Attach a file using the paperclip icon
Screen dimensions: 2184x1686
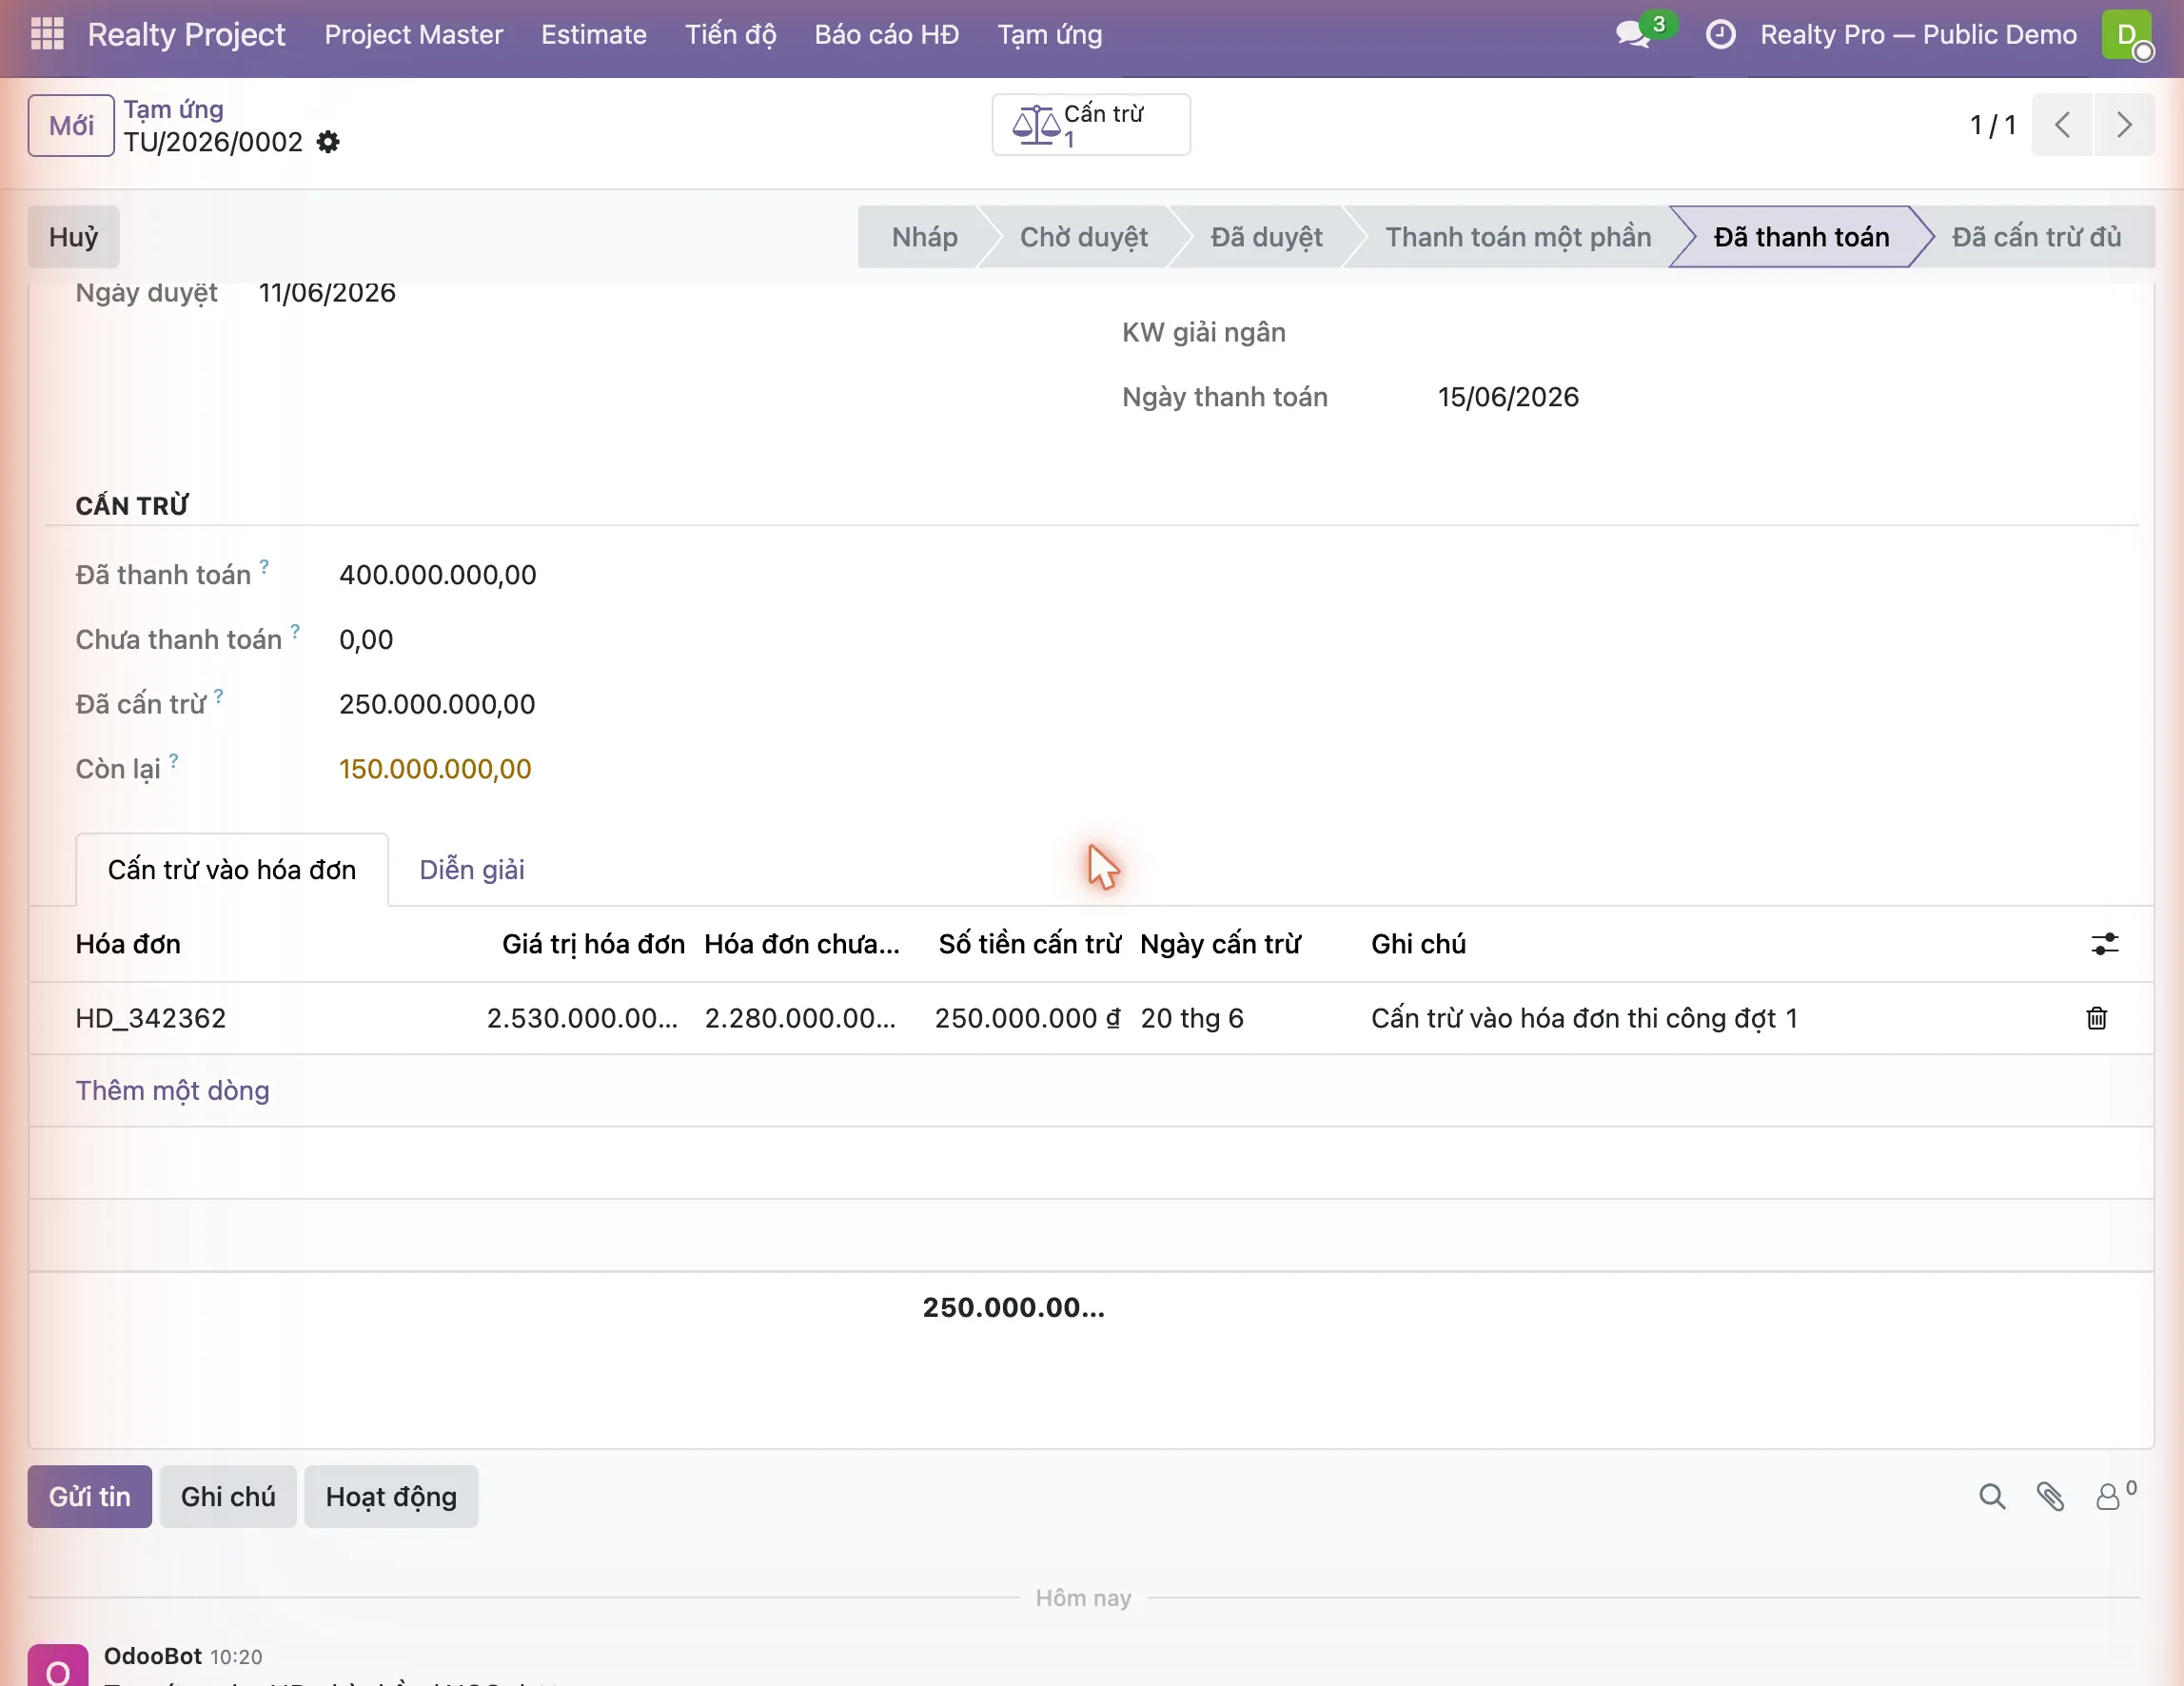(2050, 1497)
